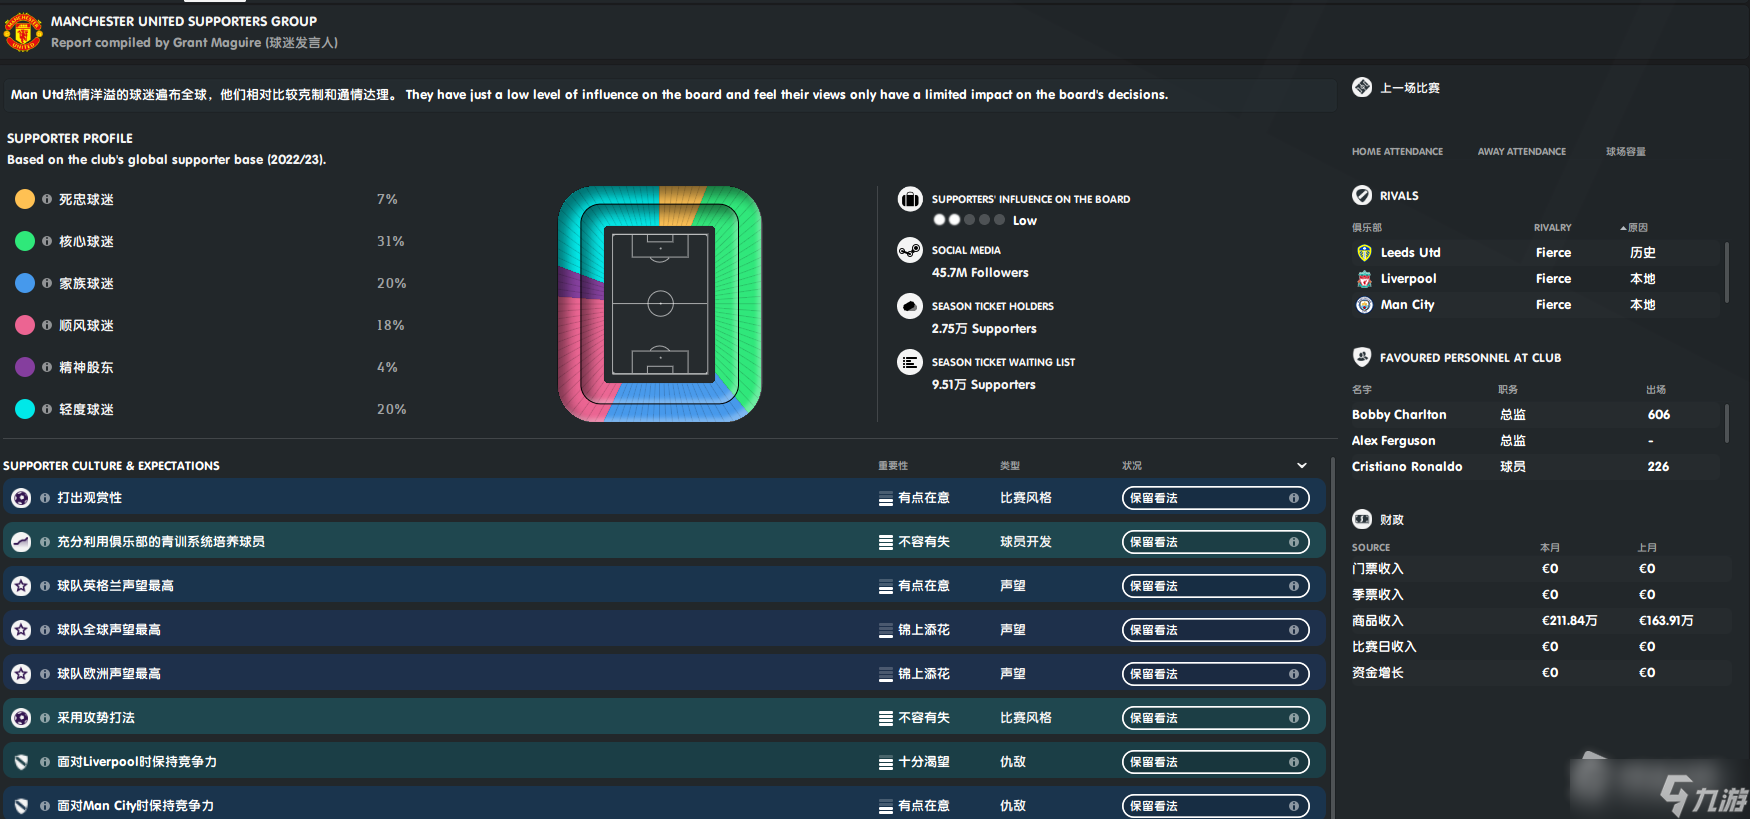This screenshot has width=1750, height=819.
Task: Click the stadium supporter distribution graphic
Action: coord(660,304)
